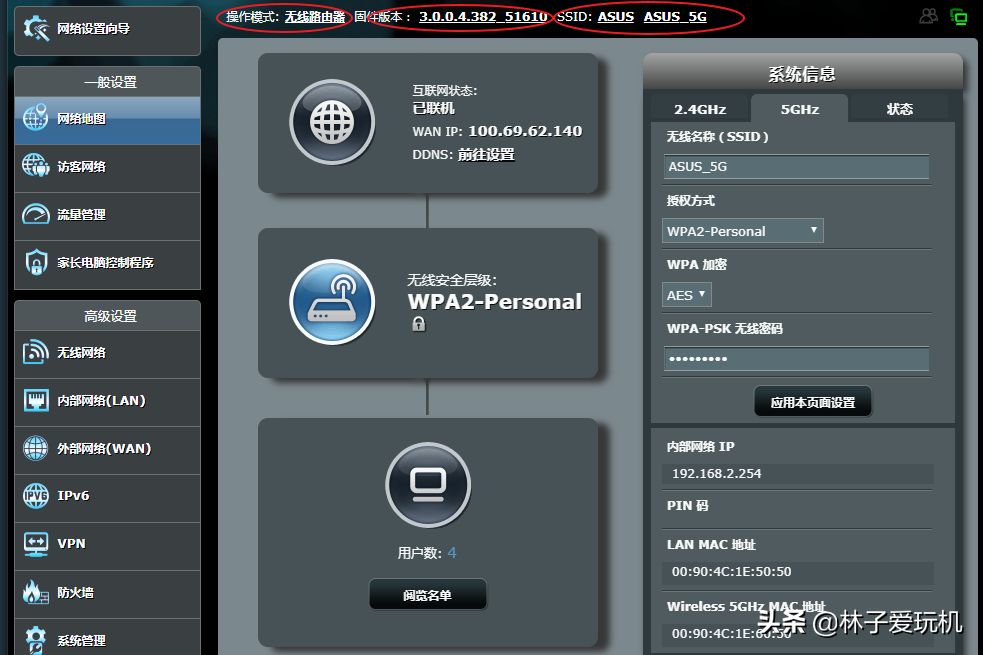Click the 系统信息 panel header
The width and height of the screenshot is (983, 655).
pyautogui.click(x=802, y=72)
